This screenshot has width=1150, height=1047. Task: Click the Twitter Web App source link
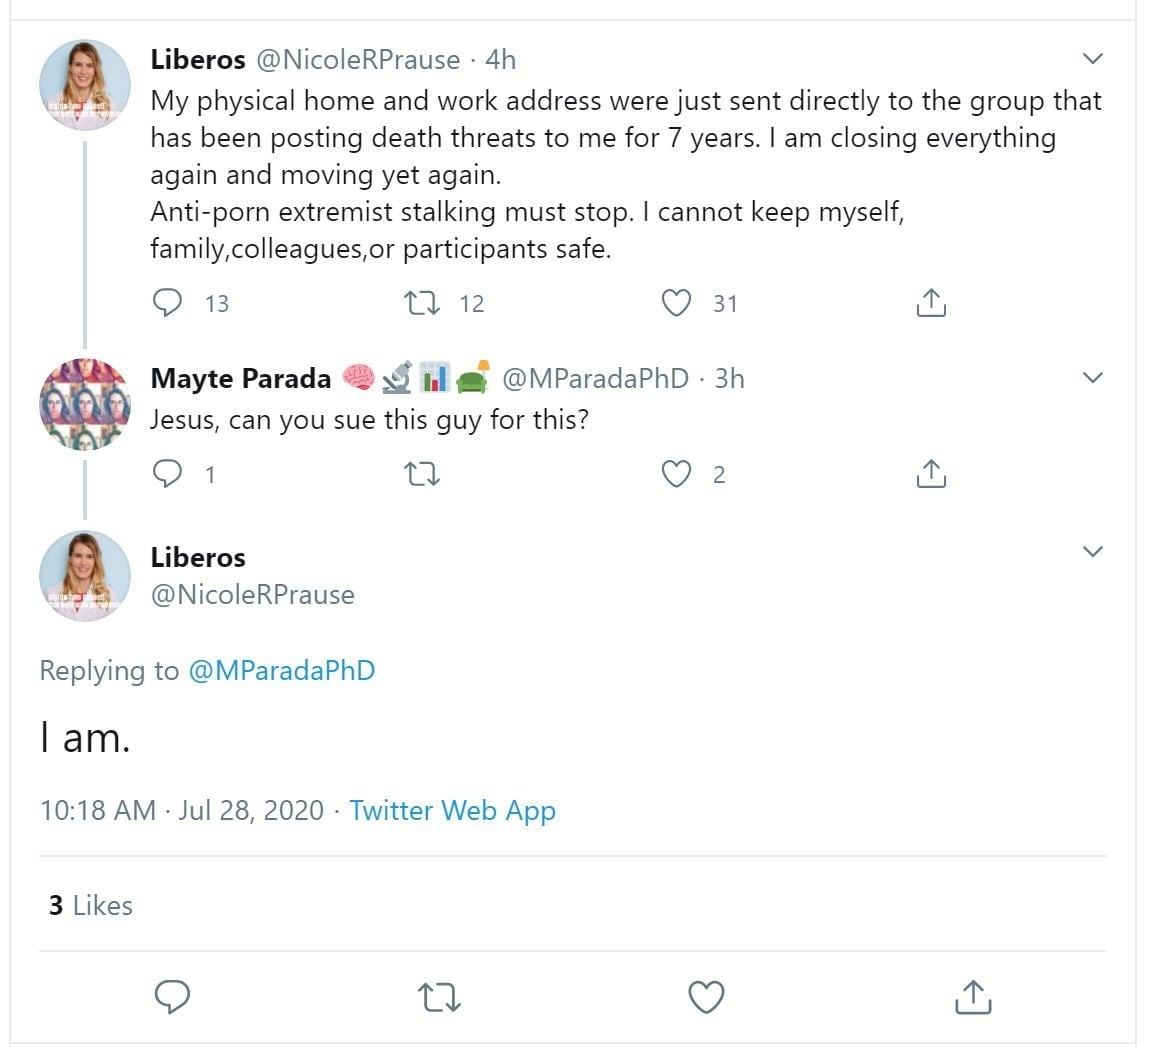click(452, 810)
